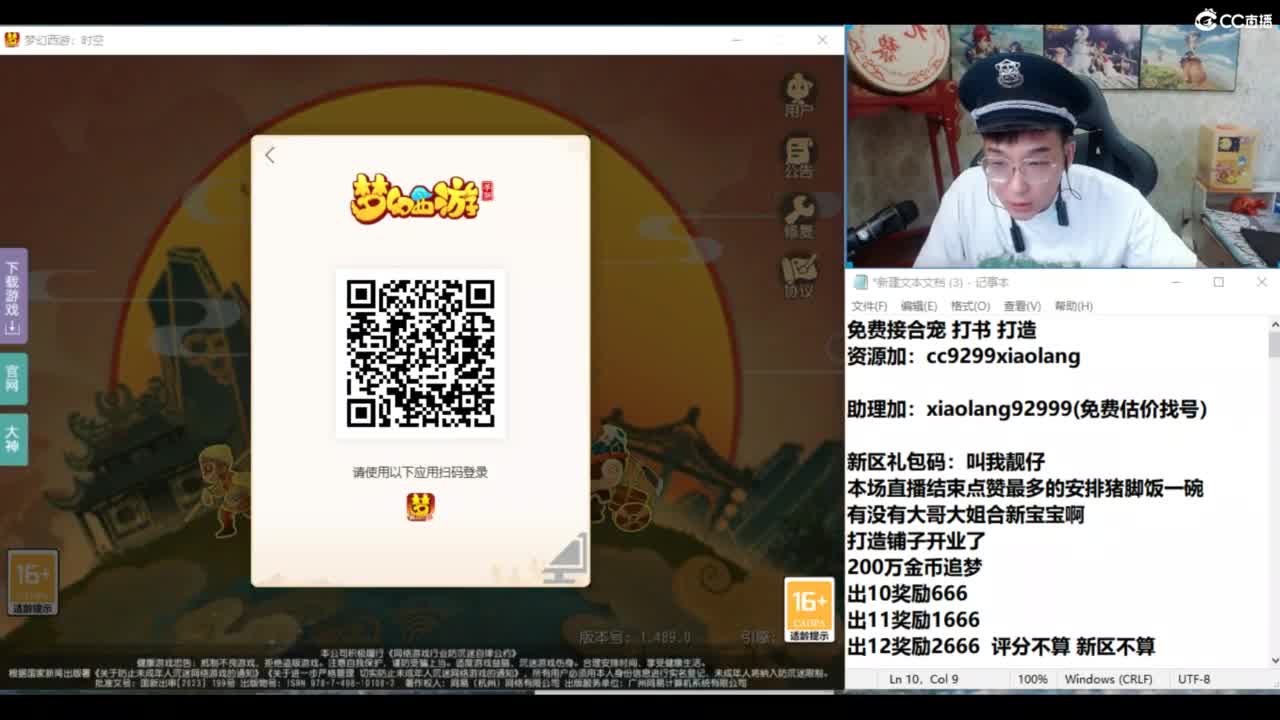Screen dimensions: 1280x720
Task: Click text line 免费接合宠 打书 打造
Action: (941, 330)
